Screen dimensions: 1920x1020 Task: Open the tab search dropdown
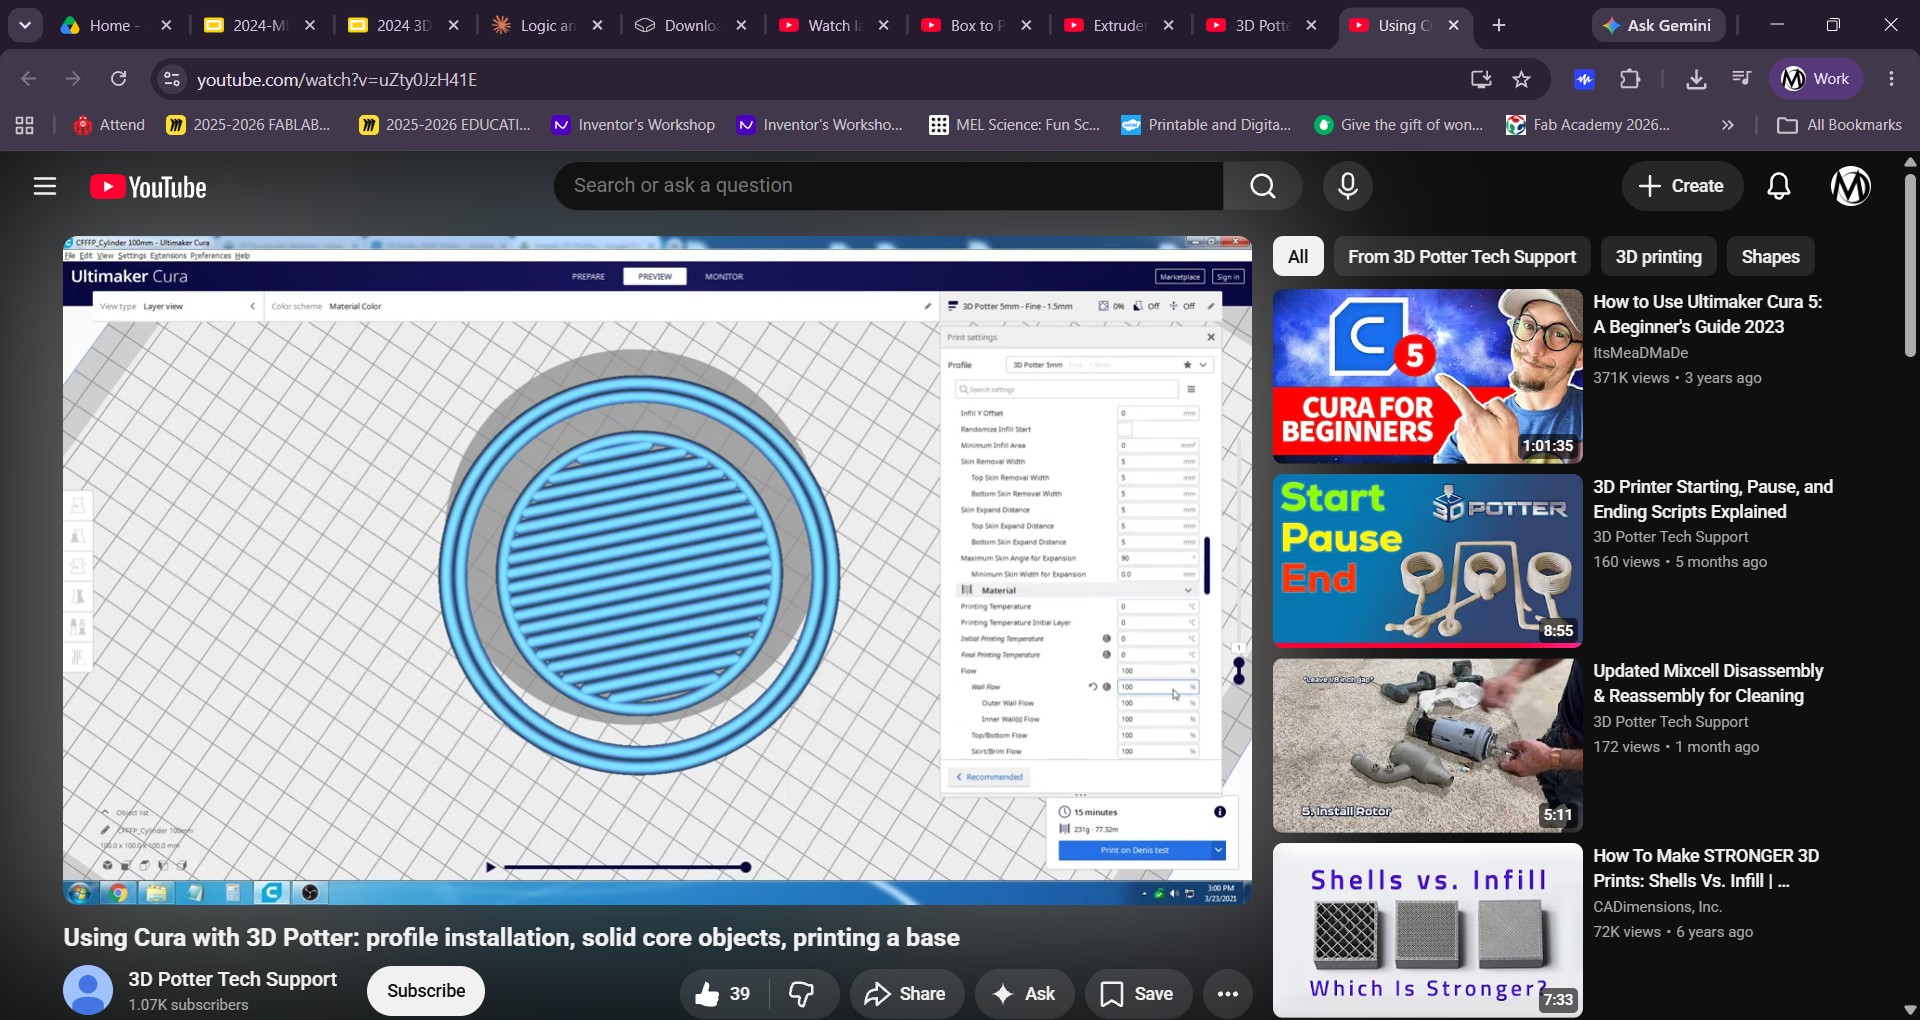point(25,26)
